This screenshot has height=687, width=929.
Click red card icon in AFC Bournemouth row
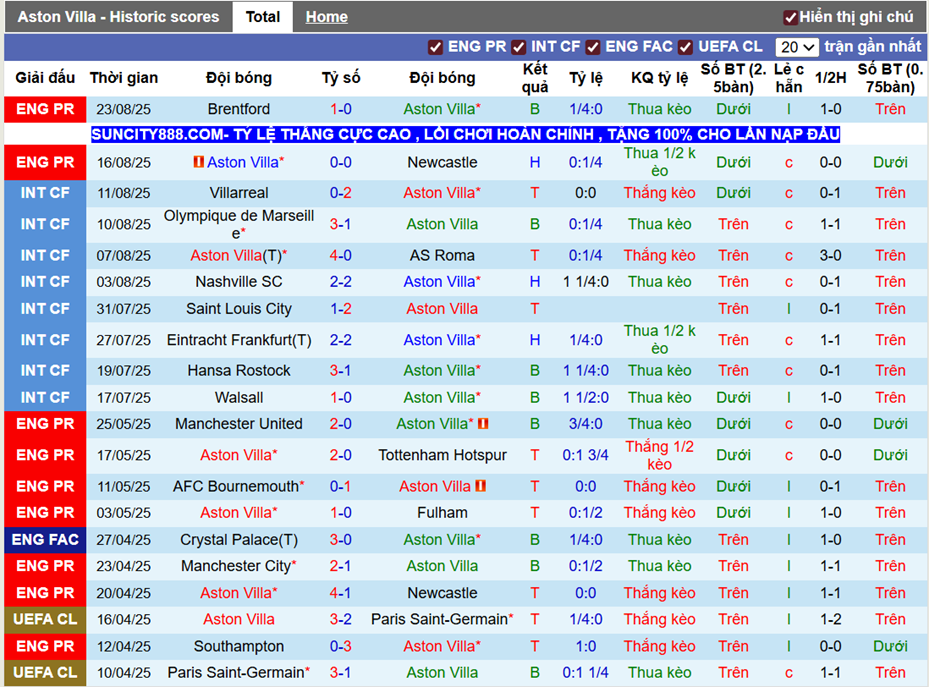coord(480,486)
